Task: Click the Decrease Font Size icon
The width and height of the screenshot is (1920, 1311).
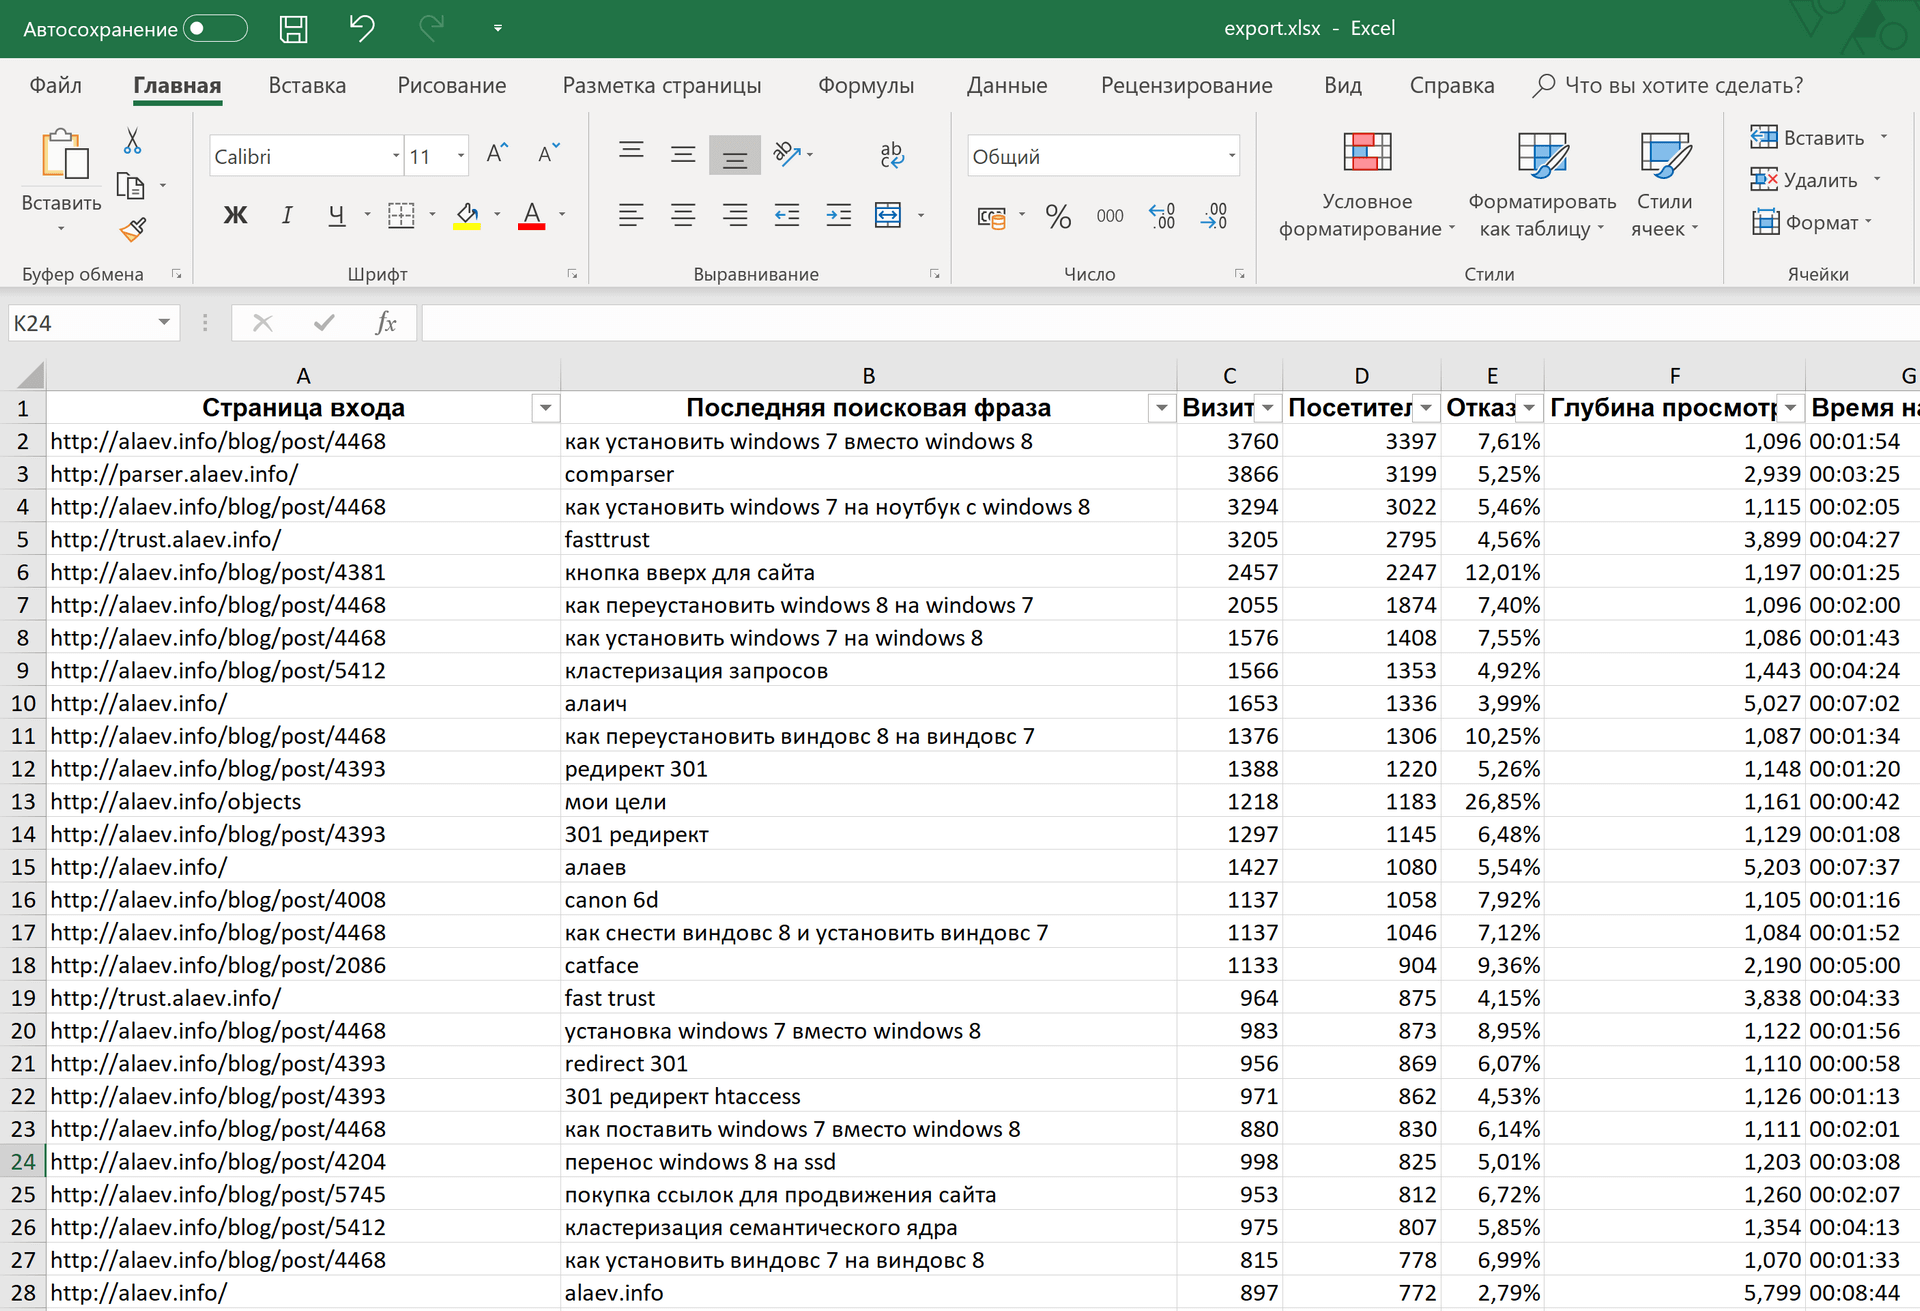Action: (x=549, y=154)
